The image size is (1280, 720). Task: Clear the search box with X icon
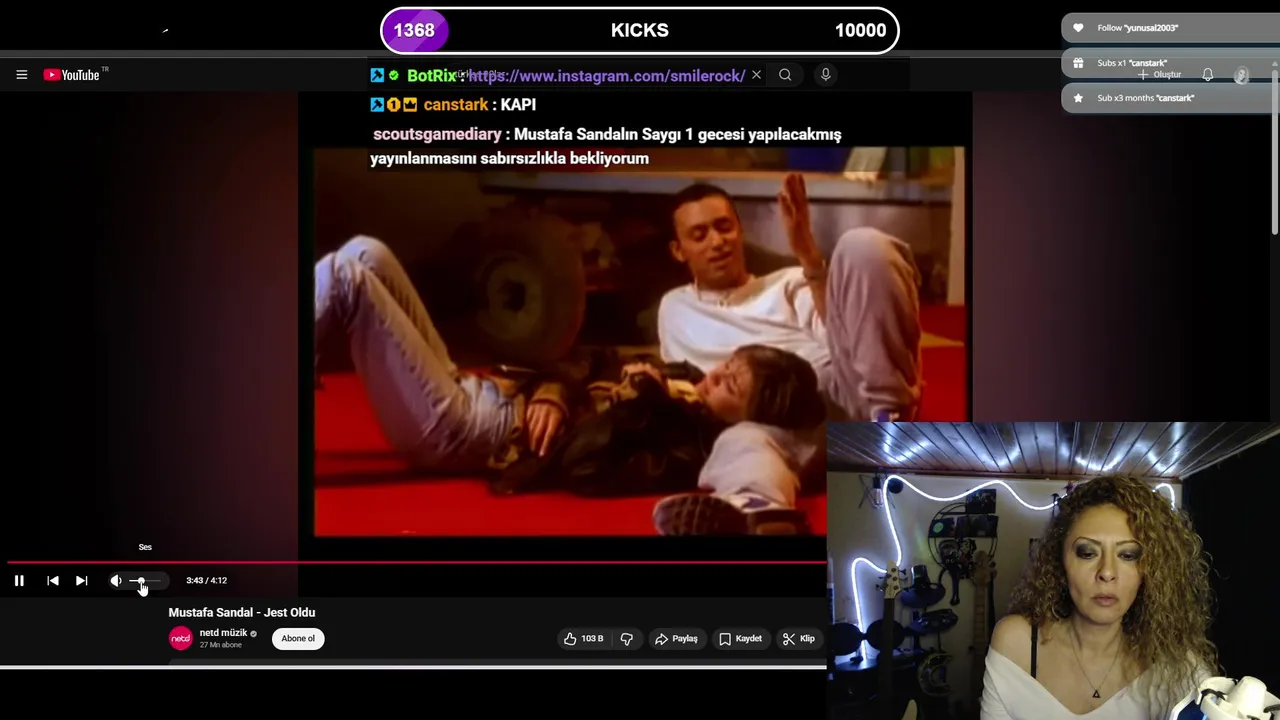pyautogui.click(x=756, y=75)
